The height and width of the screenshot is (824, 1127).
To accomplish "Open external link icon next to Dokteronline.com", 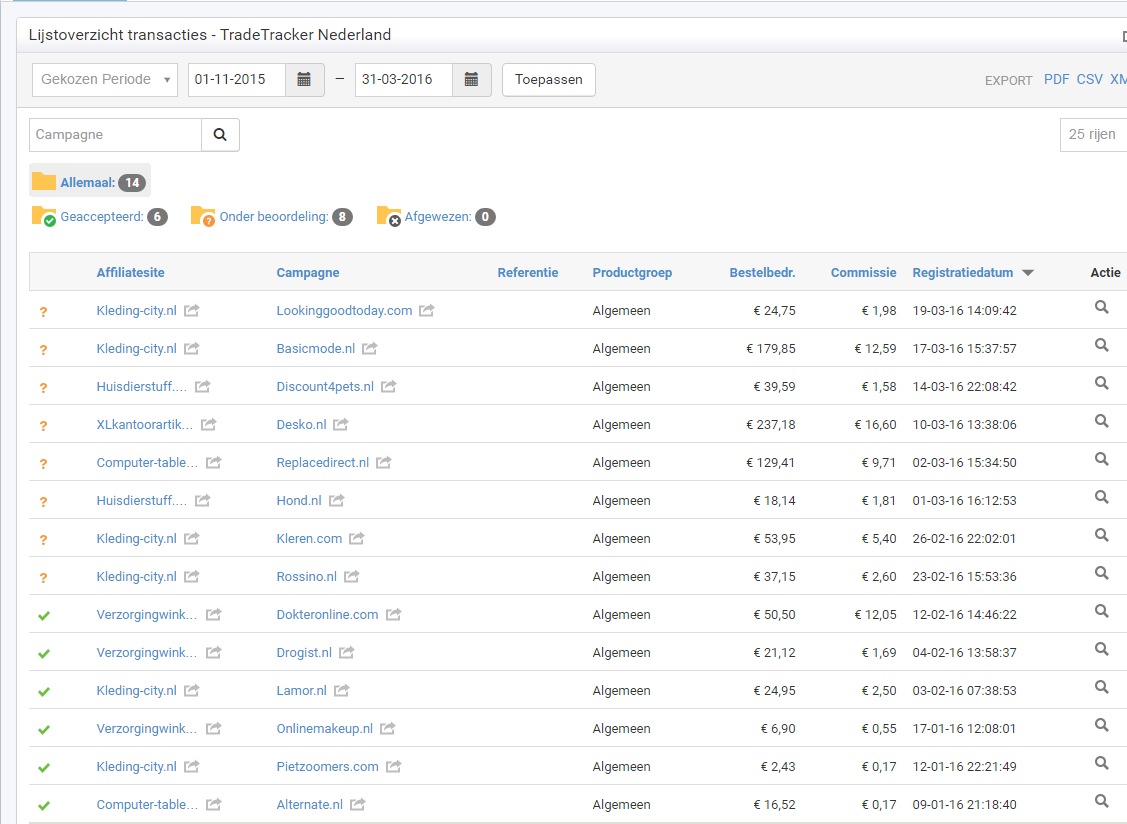I will point(393,615).
